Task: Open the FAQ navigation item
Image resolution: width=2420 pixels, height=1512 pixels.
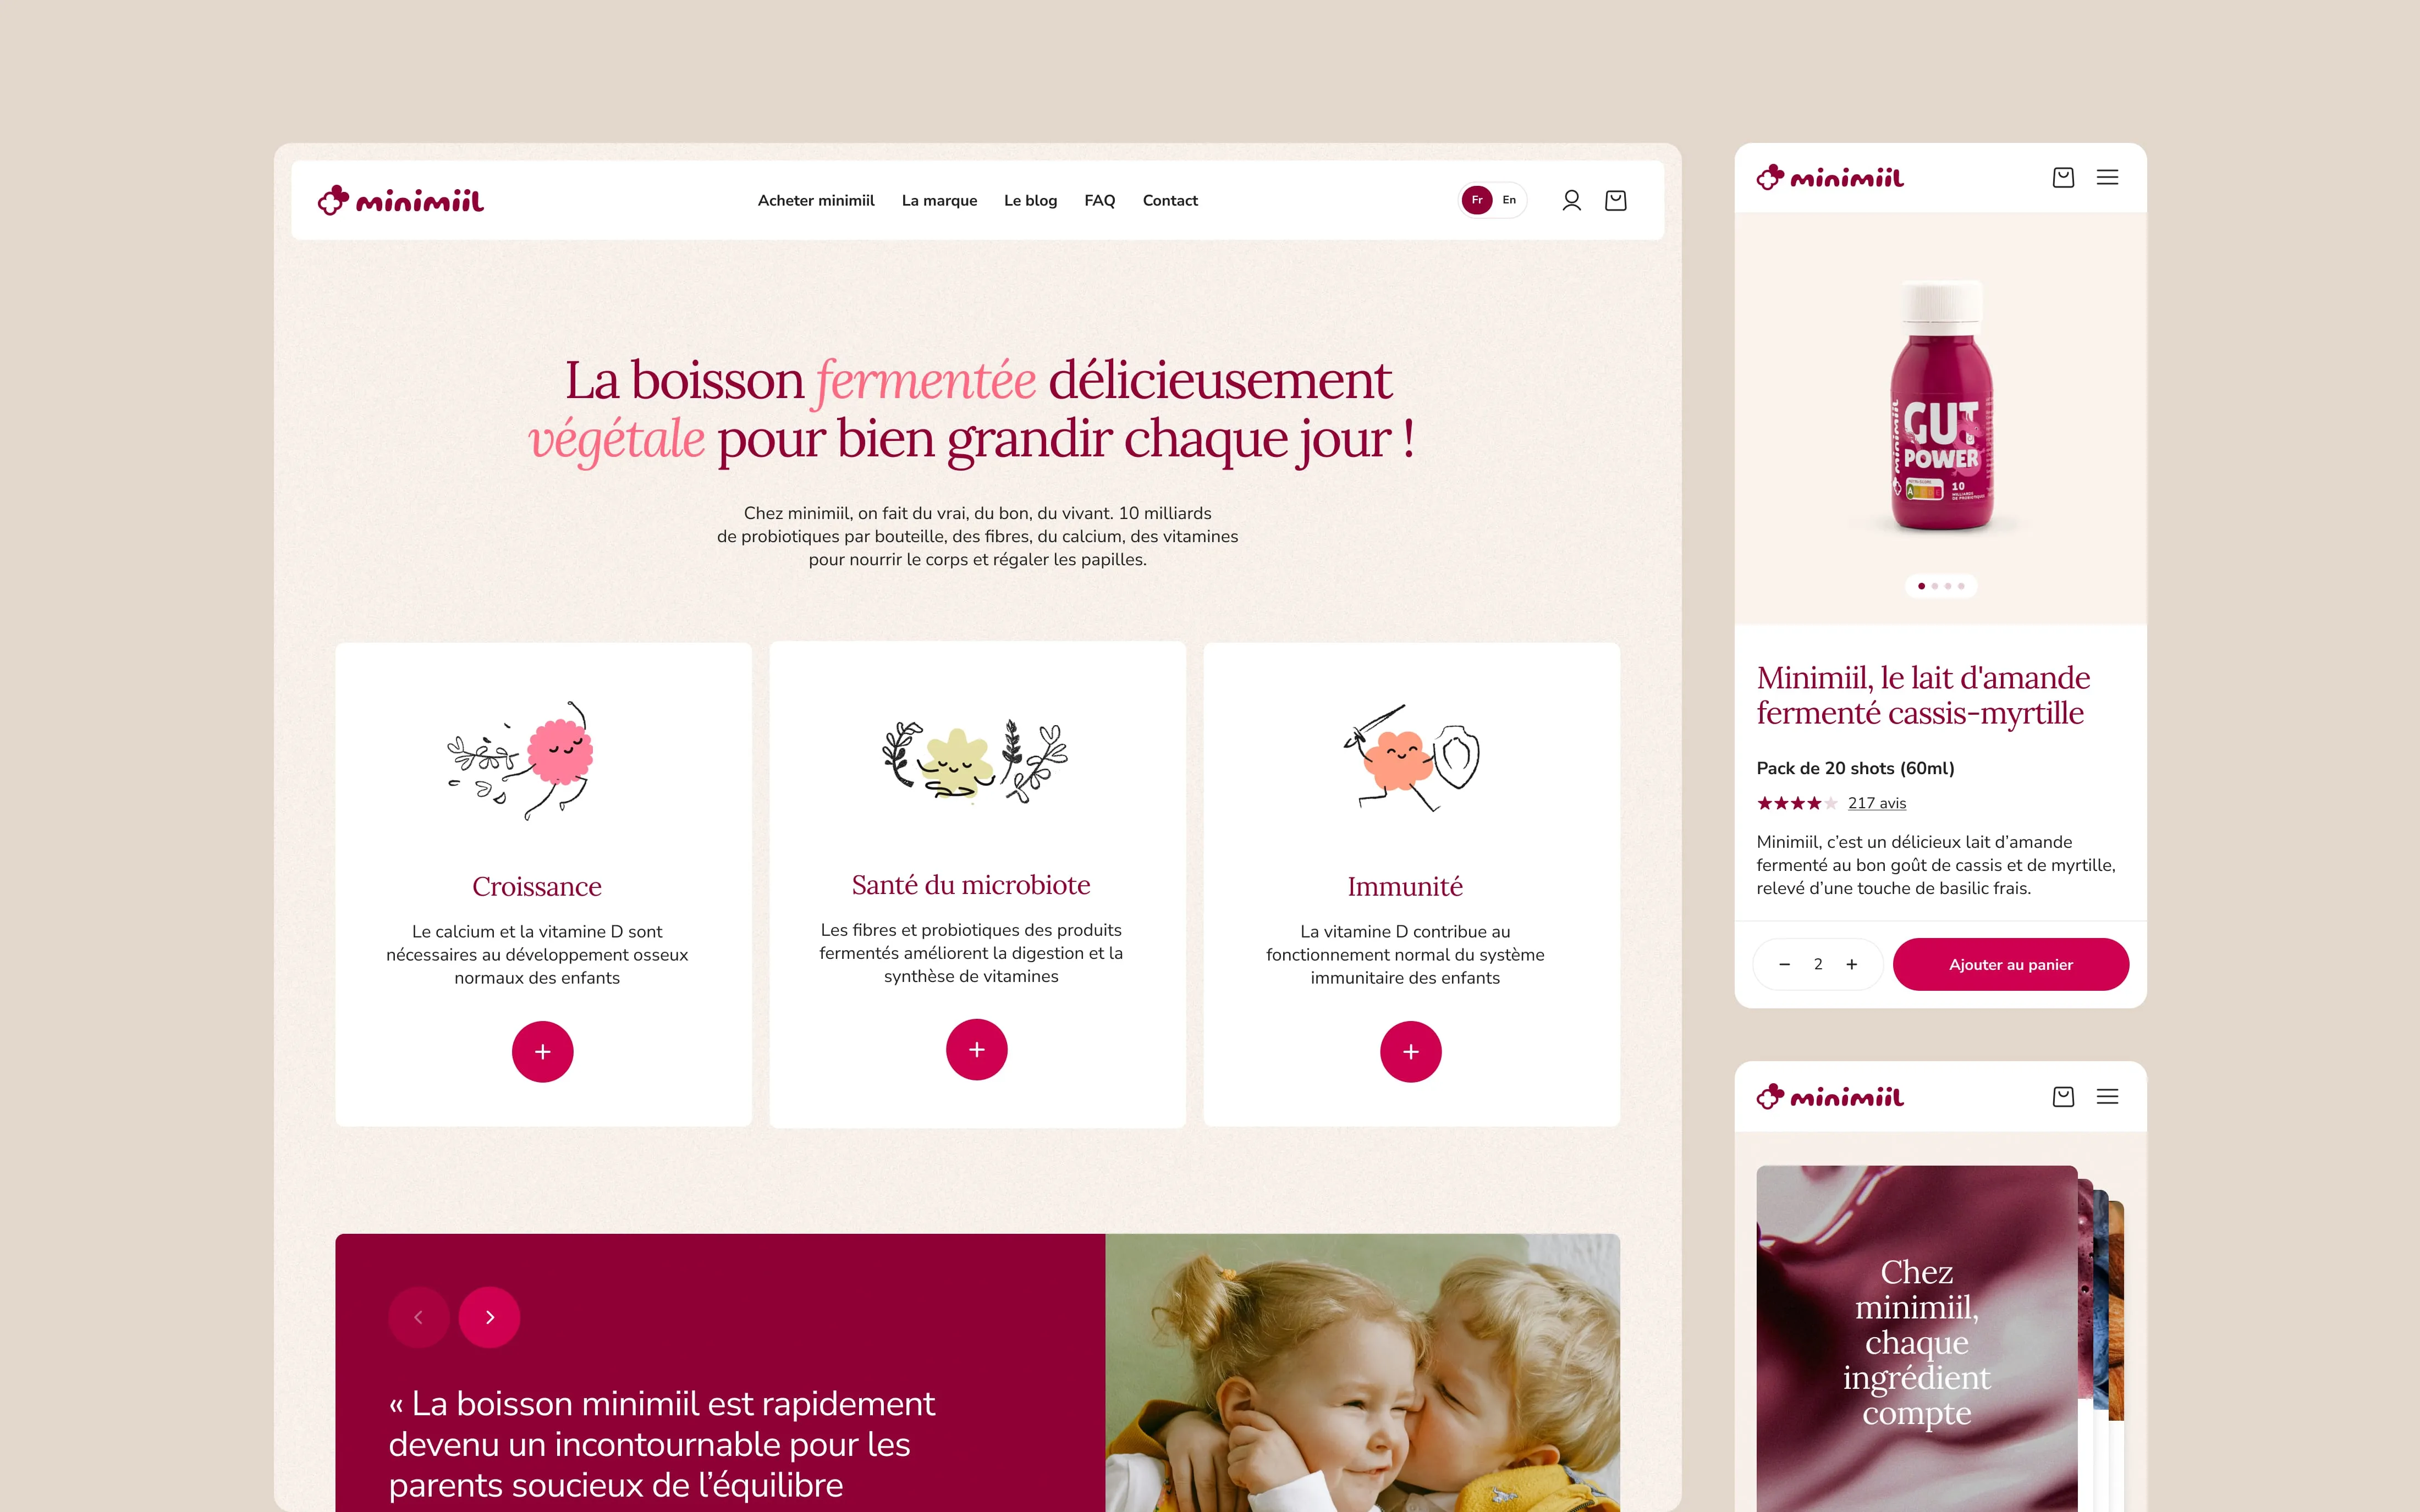Action: click(x=1099, y=200)
